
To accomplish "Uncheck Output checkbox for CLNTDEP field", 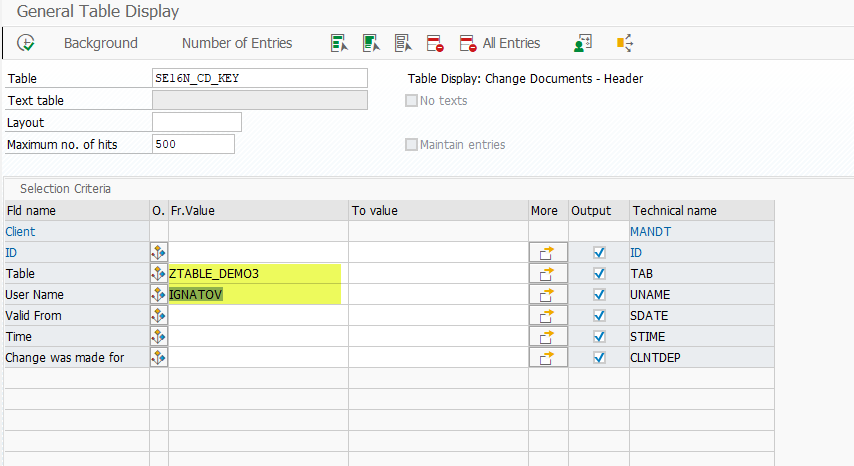I will [x=599, y=357].
